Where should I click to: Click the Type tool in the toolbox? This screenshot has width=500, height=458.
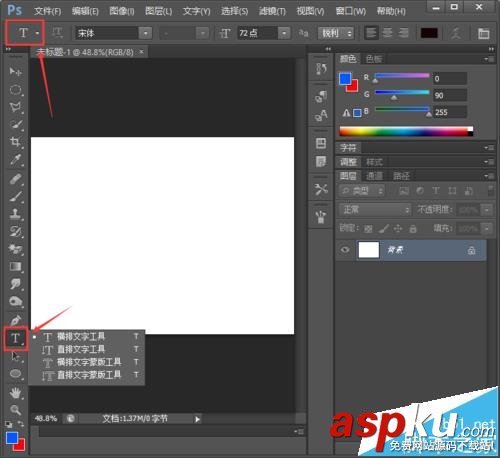point(15,338)
